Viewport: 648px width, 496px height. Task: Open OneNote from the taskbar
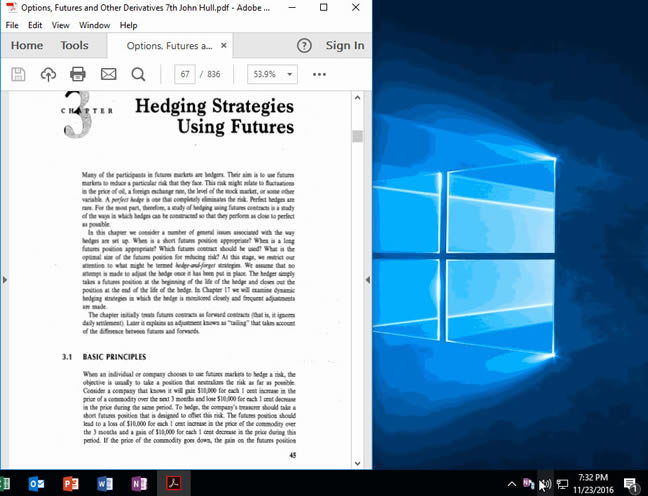tap(137, 484)
